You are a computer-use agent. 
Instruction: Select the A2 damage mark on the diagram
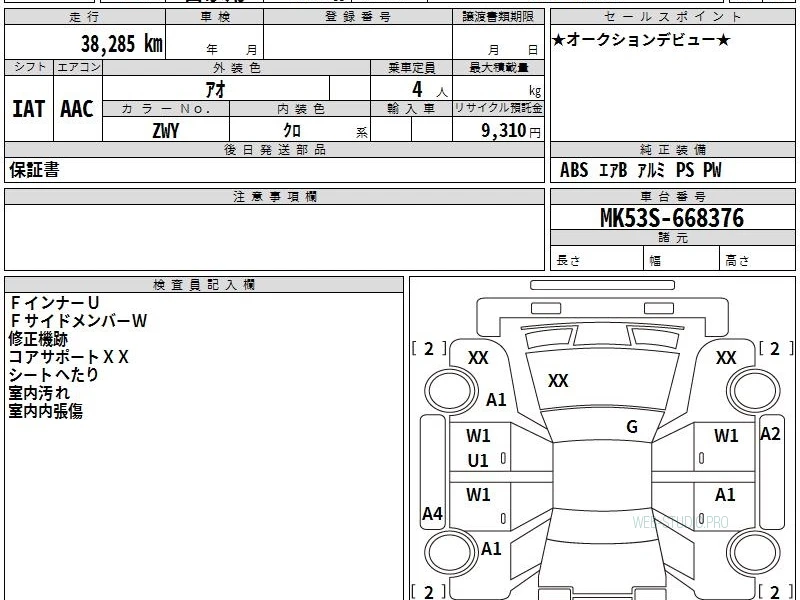(x=770, y=434)
